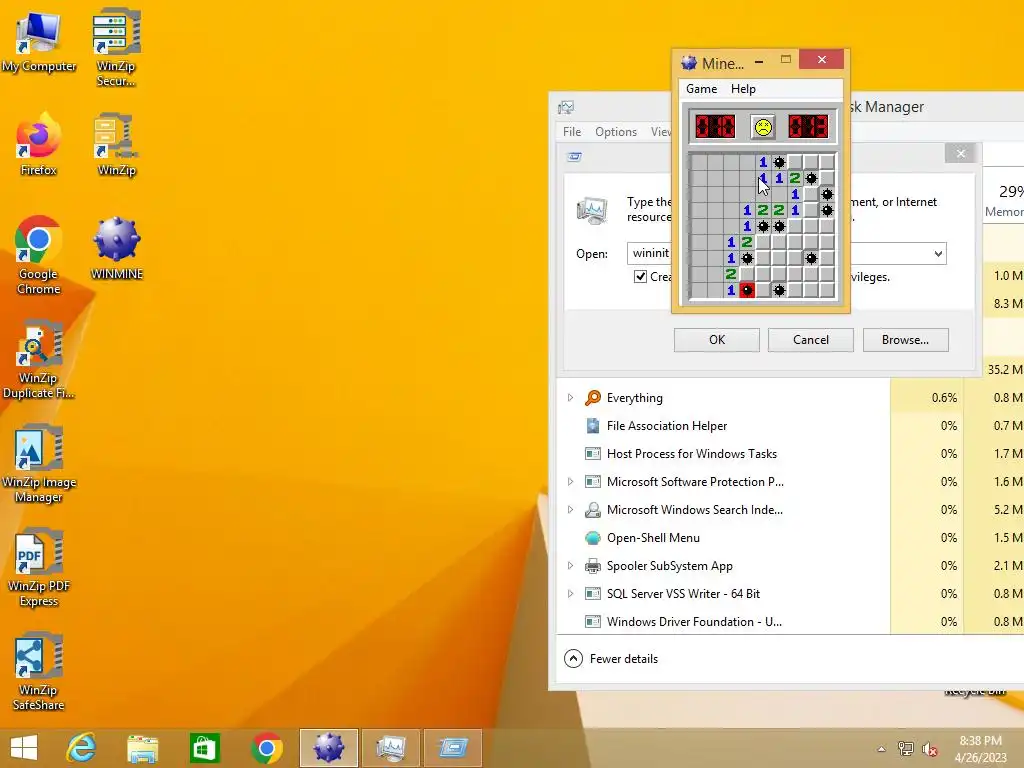
Task: Select the WinZip SafeShare desktop icon
Action: 39,671
